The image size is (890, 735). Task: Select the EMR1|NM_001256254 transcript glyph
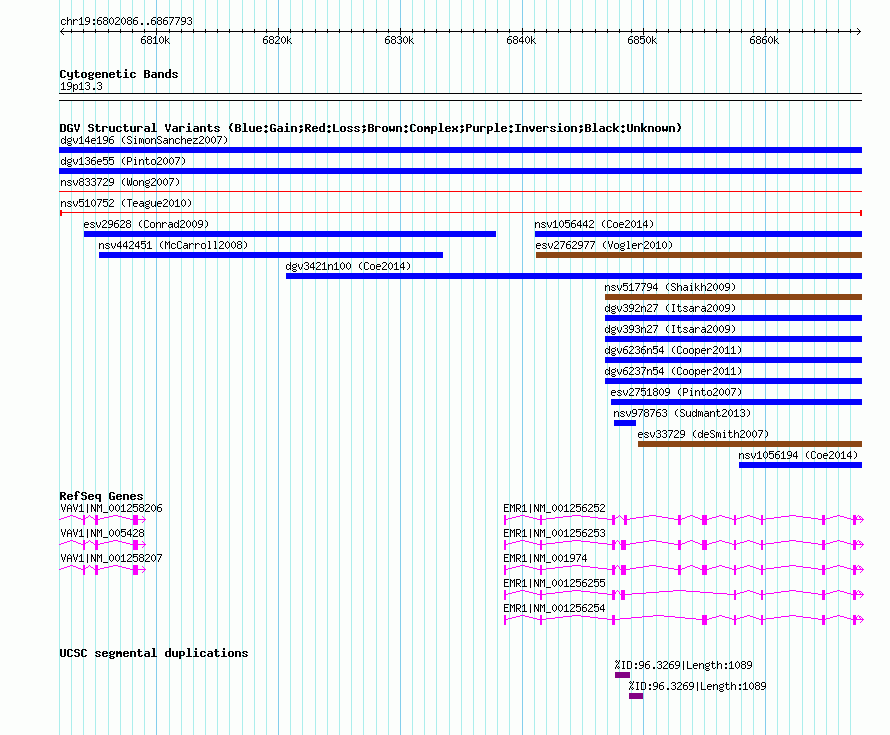[x=684, y=619]
